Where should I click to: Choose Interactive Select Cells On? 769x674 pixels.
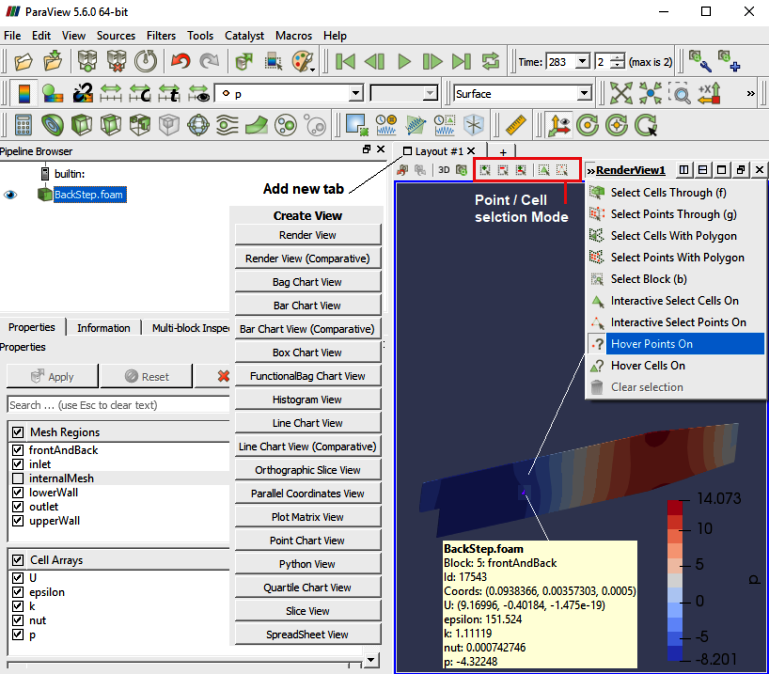tap(676, 301)
